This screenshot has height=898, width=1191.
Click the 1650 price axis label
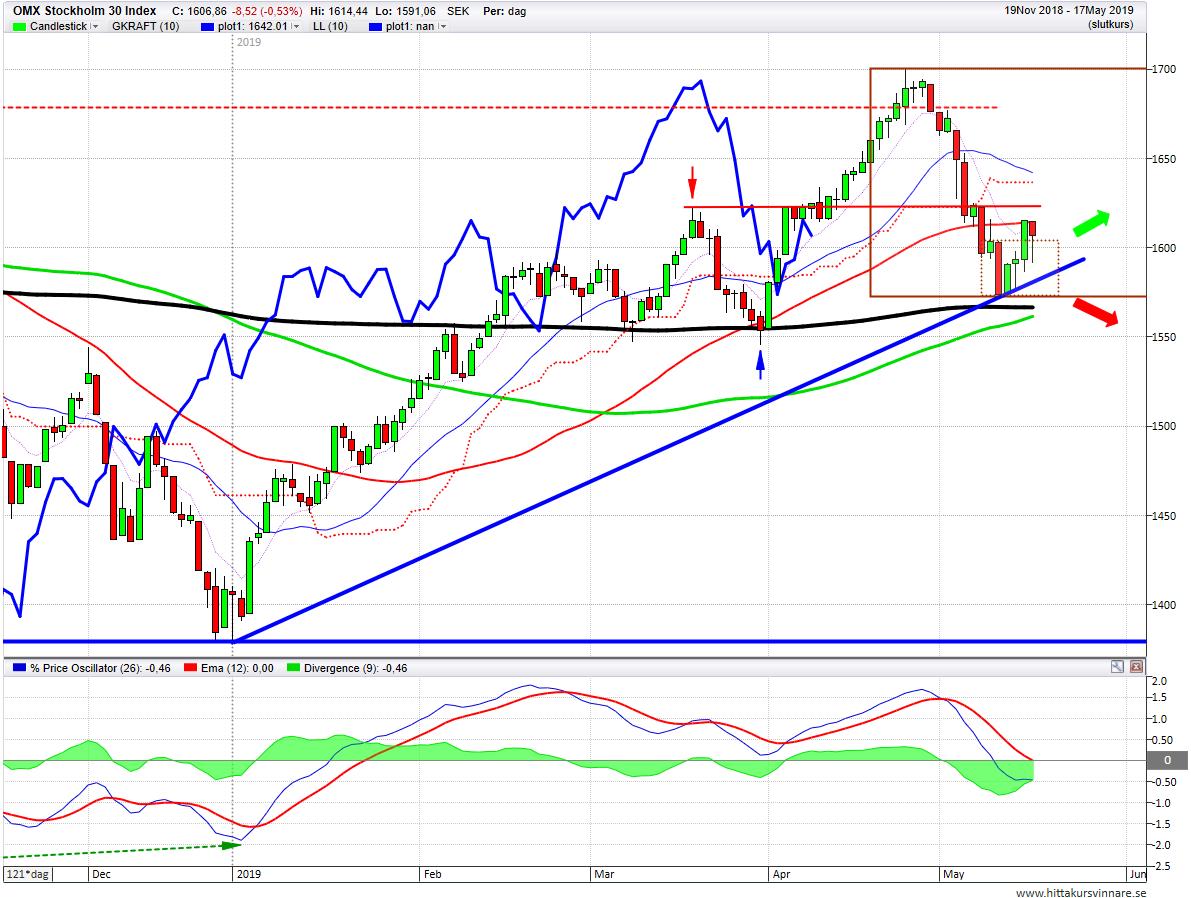point(1164,159)
